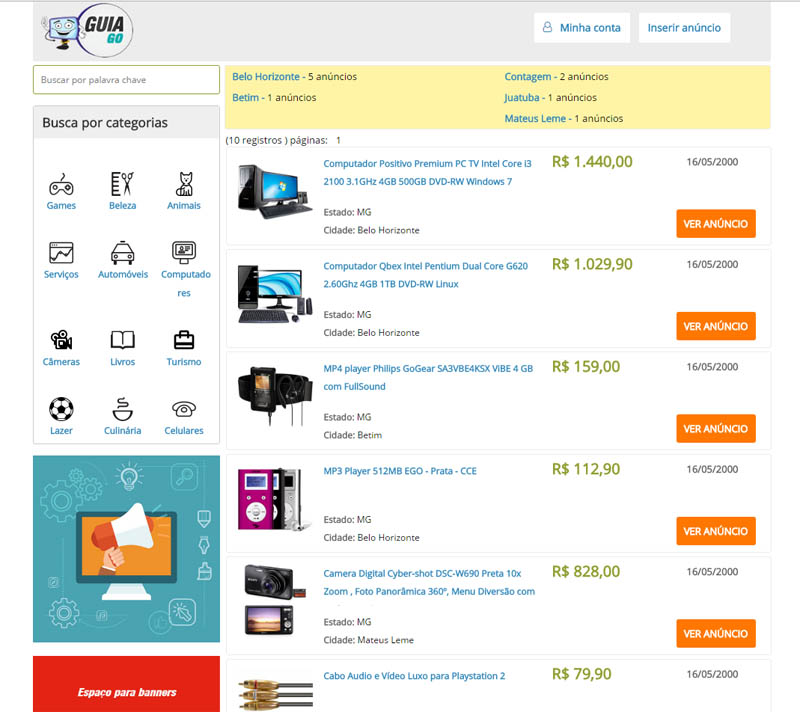The height and width of the screenshot is (712, 800).
Task: Click the R$ 159,00 price
Action: 586,367
